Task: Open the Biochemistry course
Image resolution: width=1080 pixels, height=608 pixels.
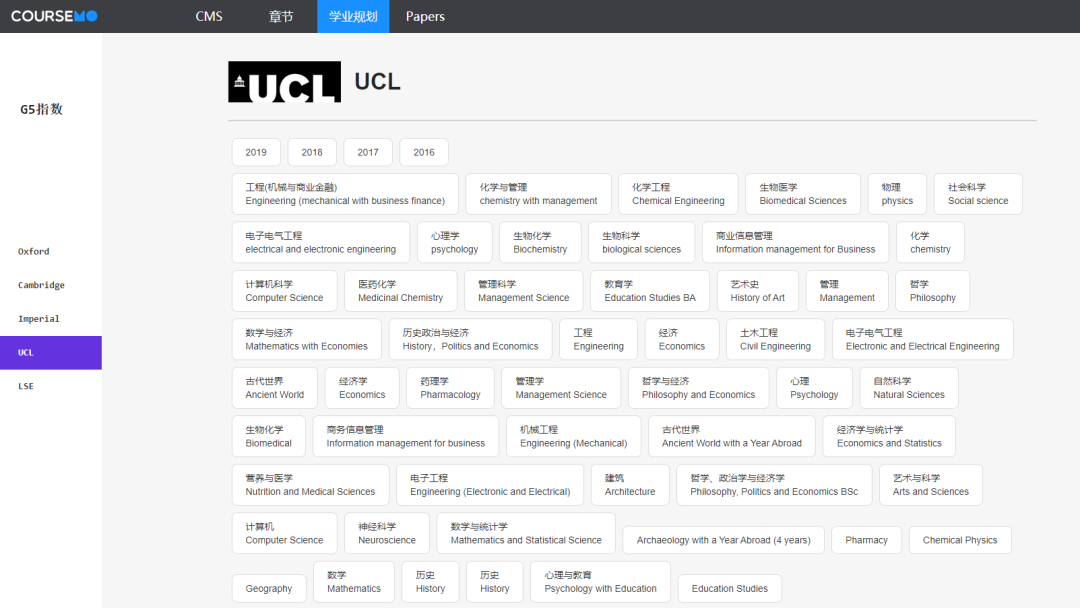Action: coord(540,242)
